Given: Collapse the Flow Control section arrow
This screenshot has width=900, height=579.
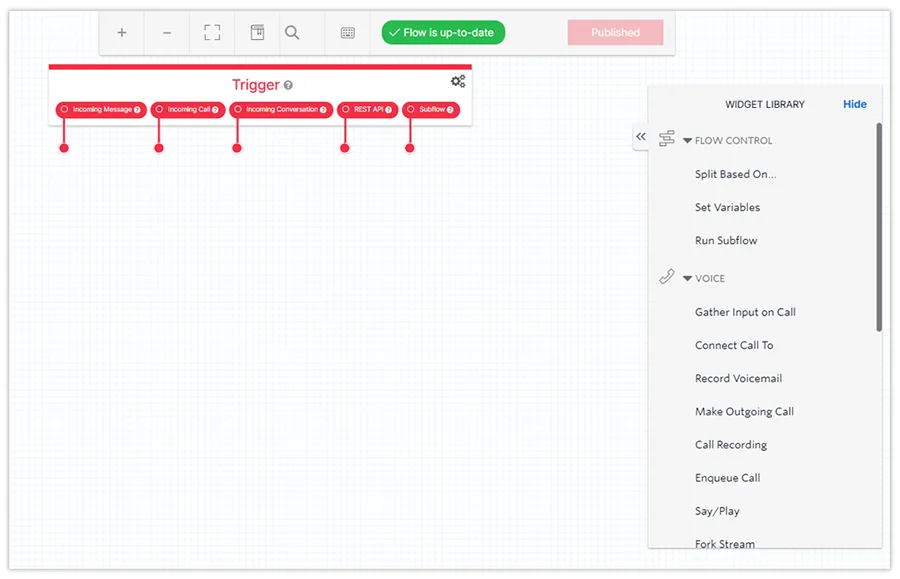Looking at the screenshot, I should click(687, 141).
